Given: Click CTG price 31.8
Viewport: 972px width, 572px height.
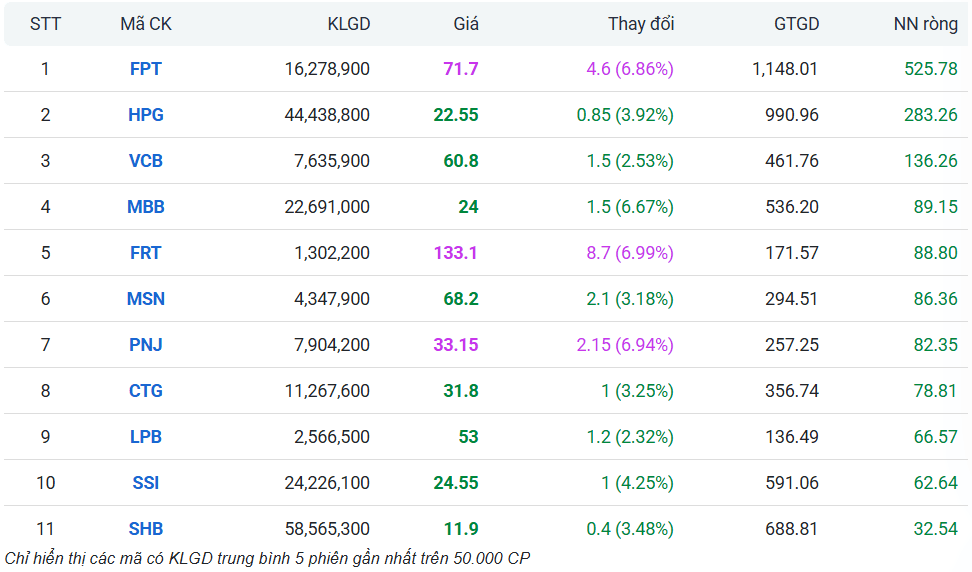Looking at the screenshot, I should 461,390.
